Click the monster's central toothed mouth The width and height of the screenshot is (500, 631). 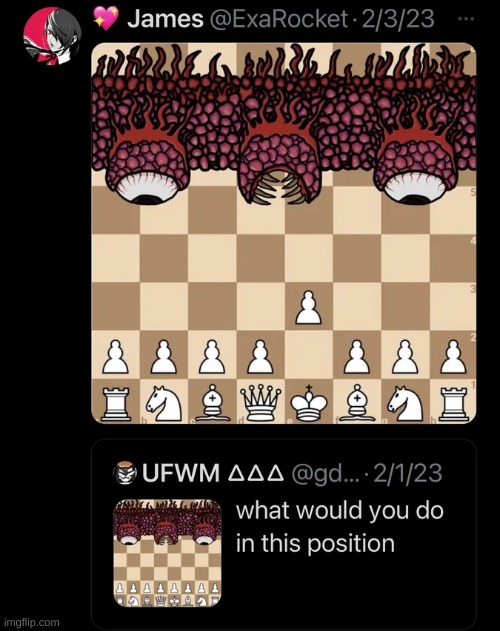280,185
